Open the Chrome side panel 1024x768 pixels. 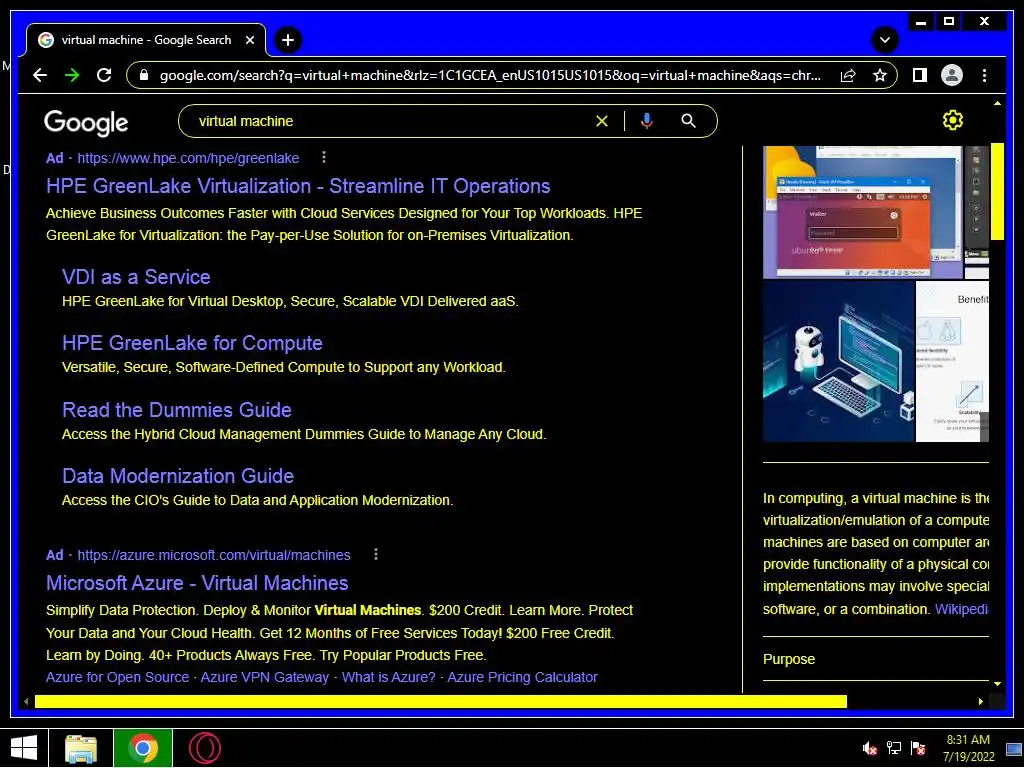click(x=920, y=75)
